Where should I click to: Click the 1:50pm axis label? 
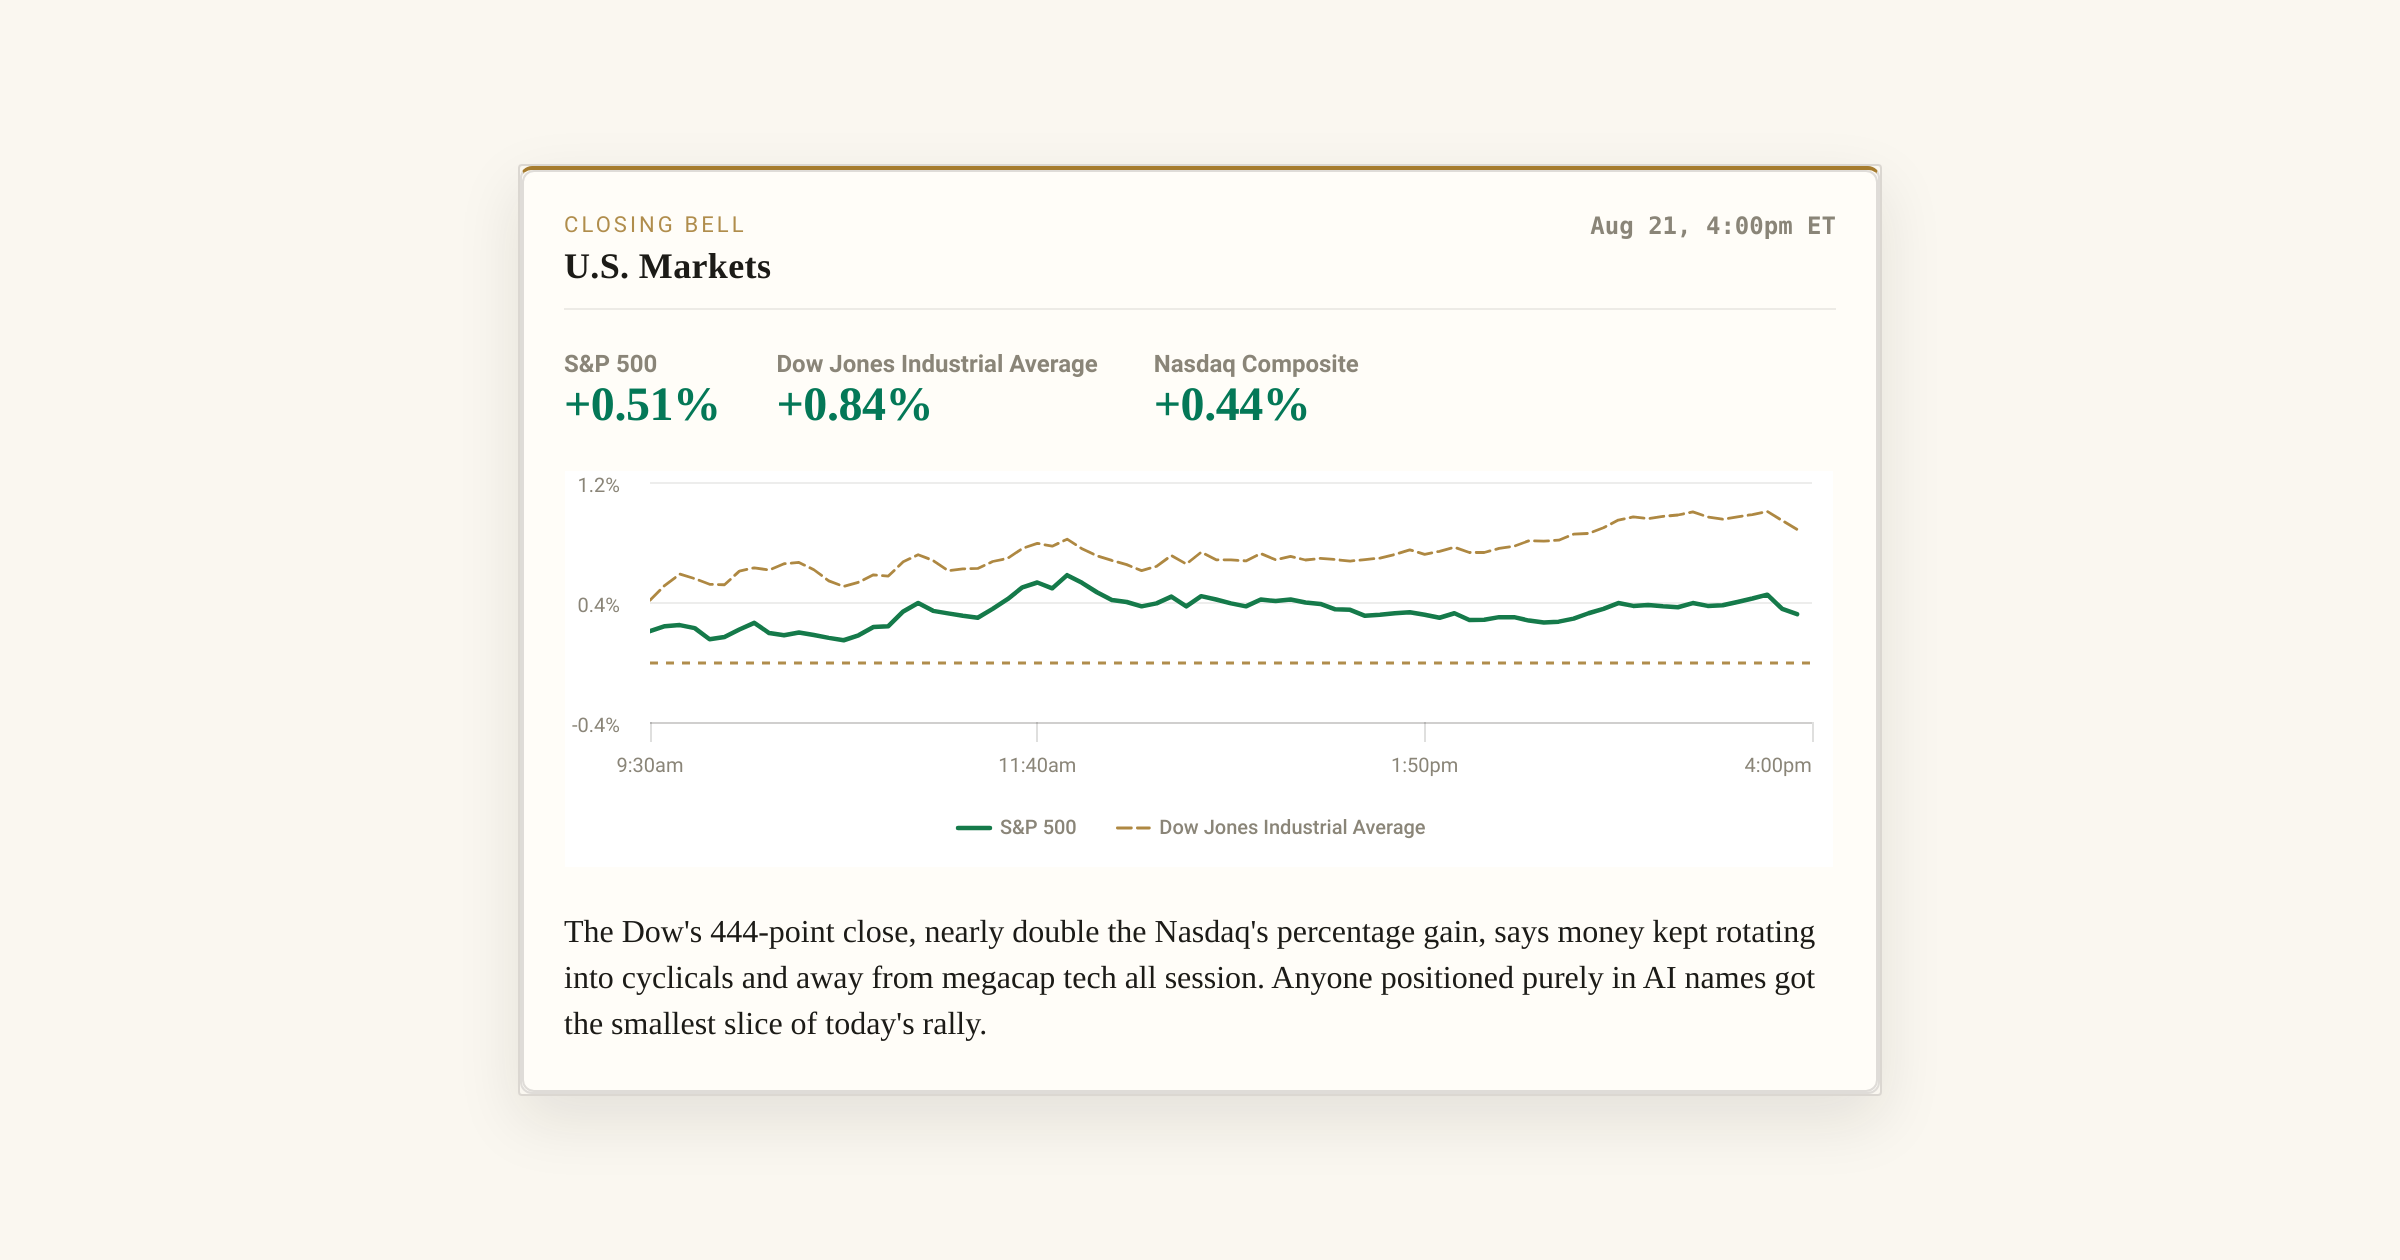1424,765
